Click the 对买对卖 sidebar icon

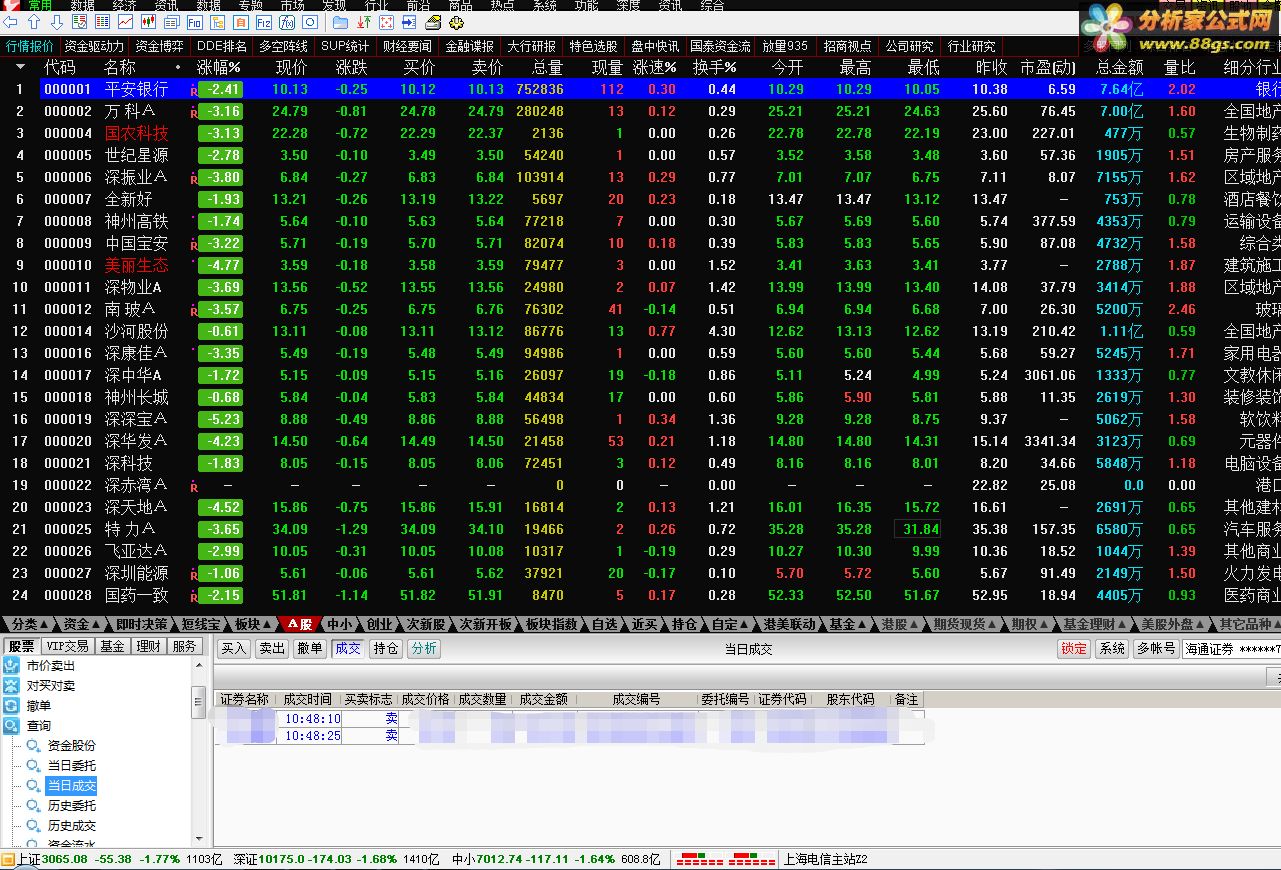(12, 686)
